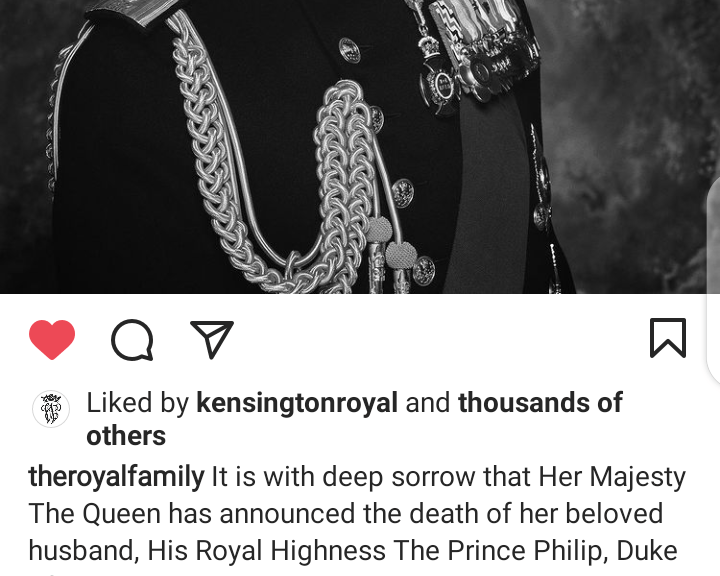This screenshot has height=576, width=720.
Task: Unlike the post via the red heart
Action: click(x=52, y=339)
